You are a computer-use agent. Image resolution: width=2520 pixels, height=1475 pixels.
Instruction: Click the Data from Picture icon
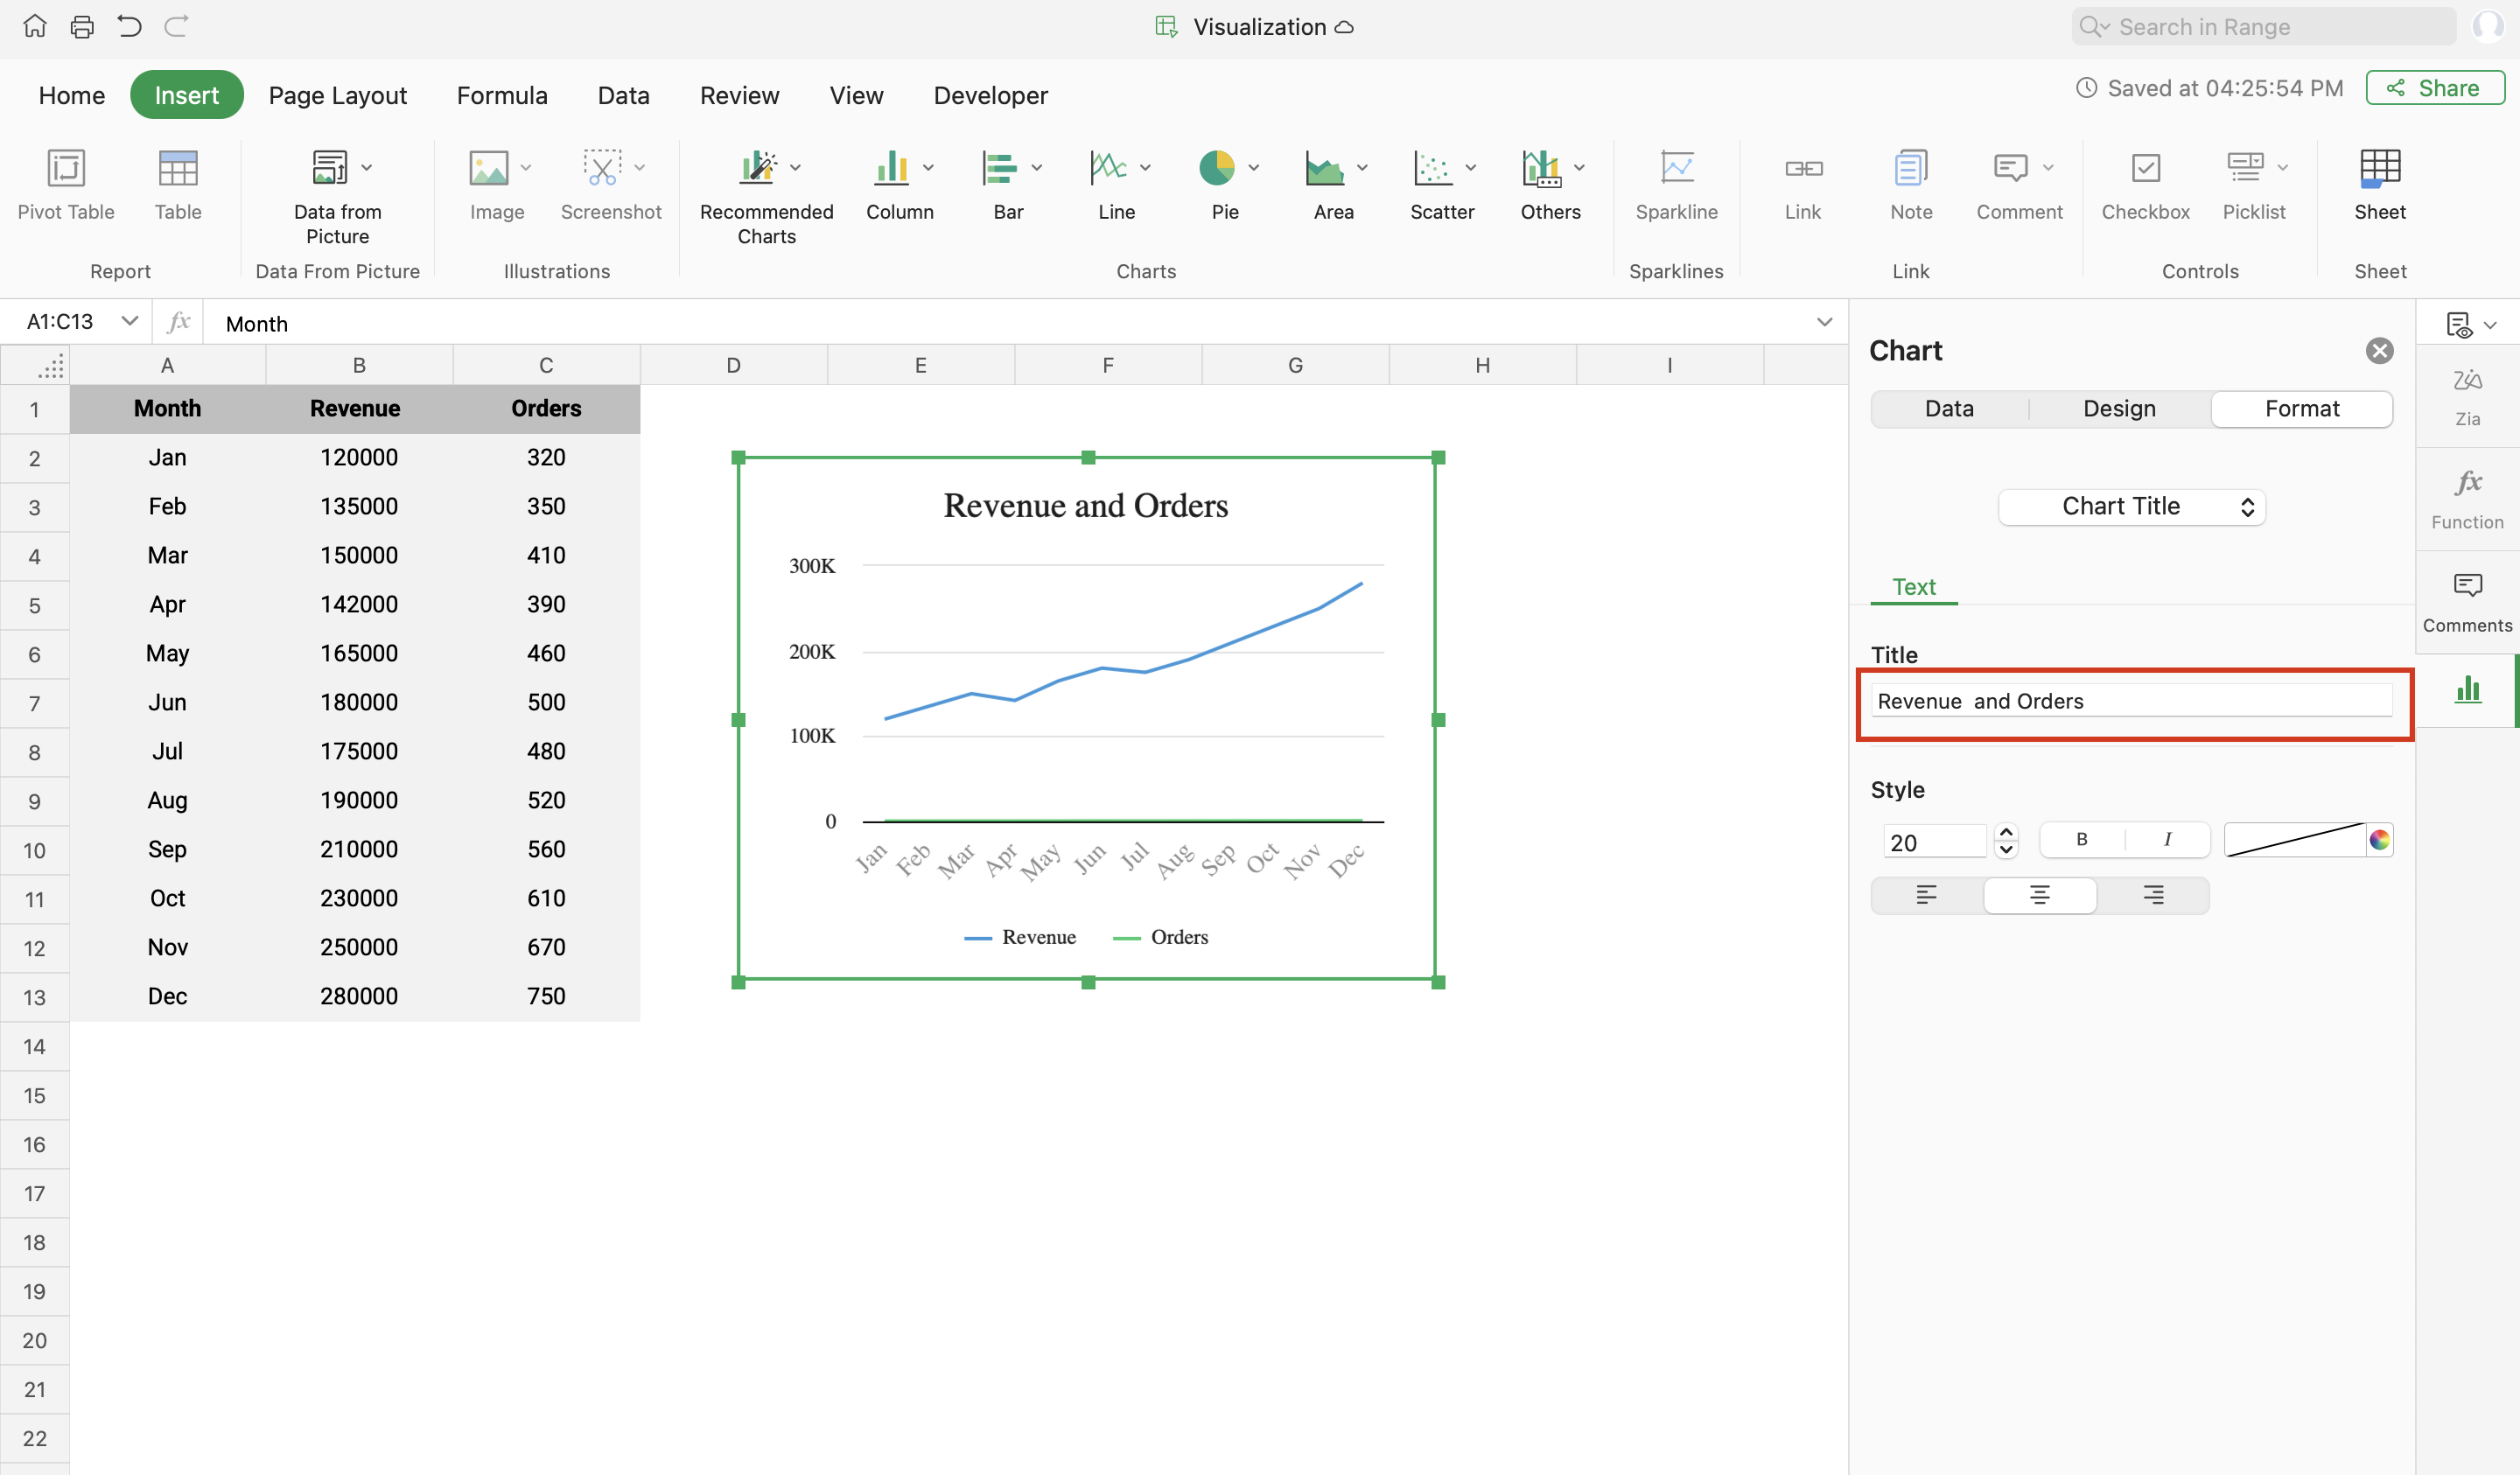pos(329,168)
